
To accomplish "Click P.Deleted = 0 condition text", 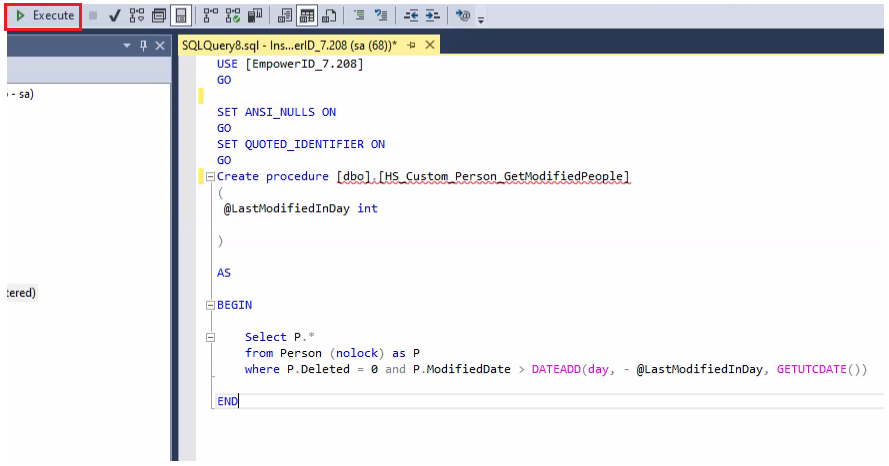I will [332, 370].
